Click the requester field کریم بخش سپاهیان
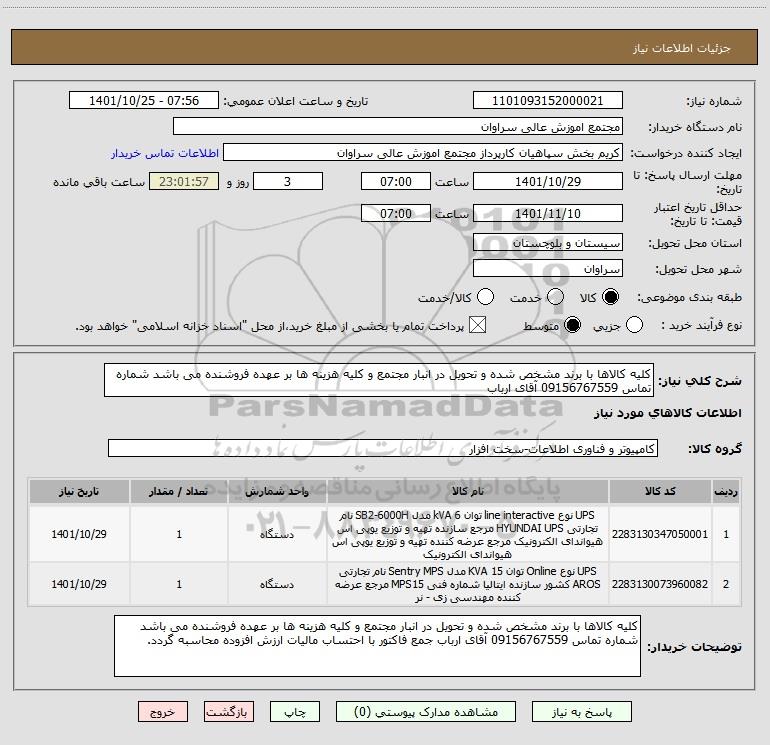This screenshot has height=745, width=770. (x=423, y=153)
